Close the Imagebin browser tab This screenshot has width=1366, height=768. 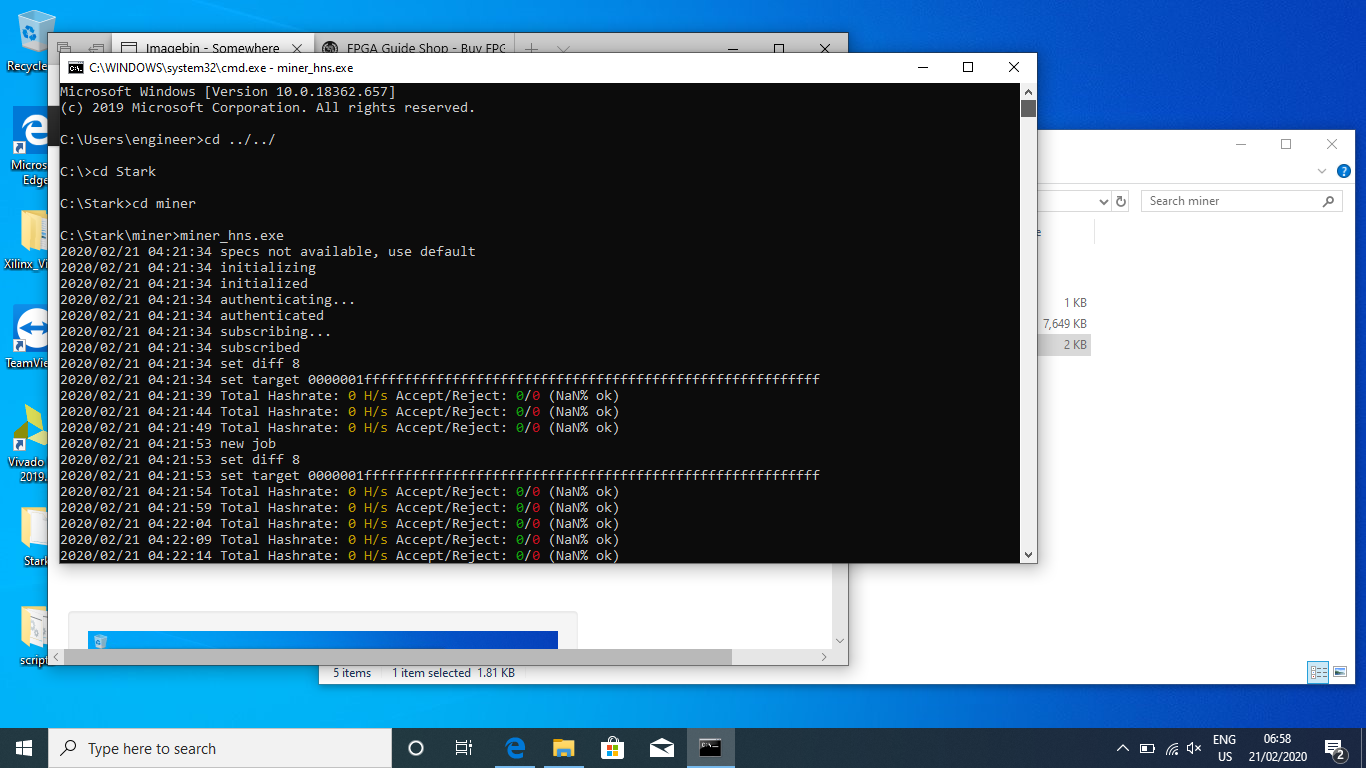(x=296, y=48)
